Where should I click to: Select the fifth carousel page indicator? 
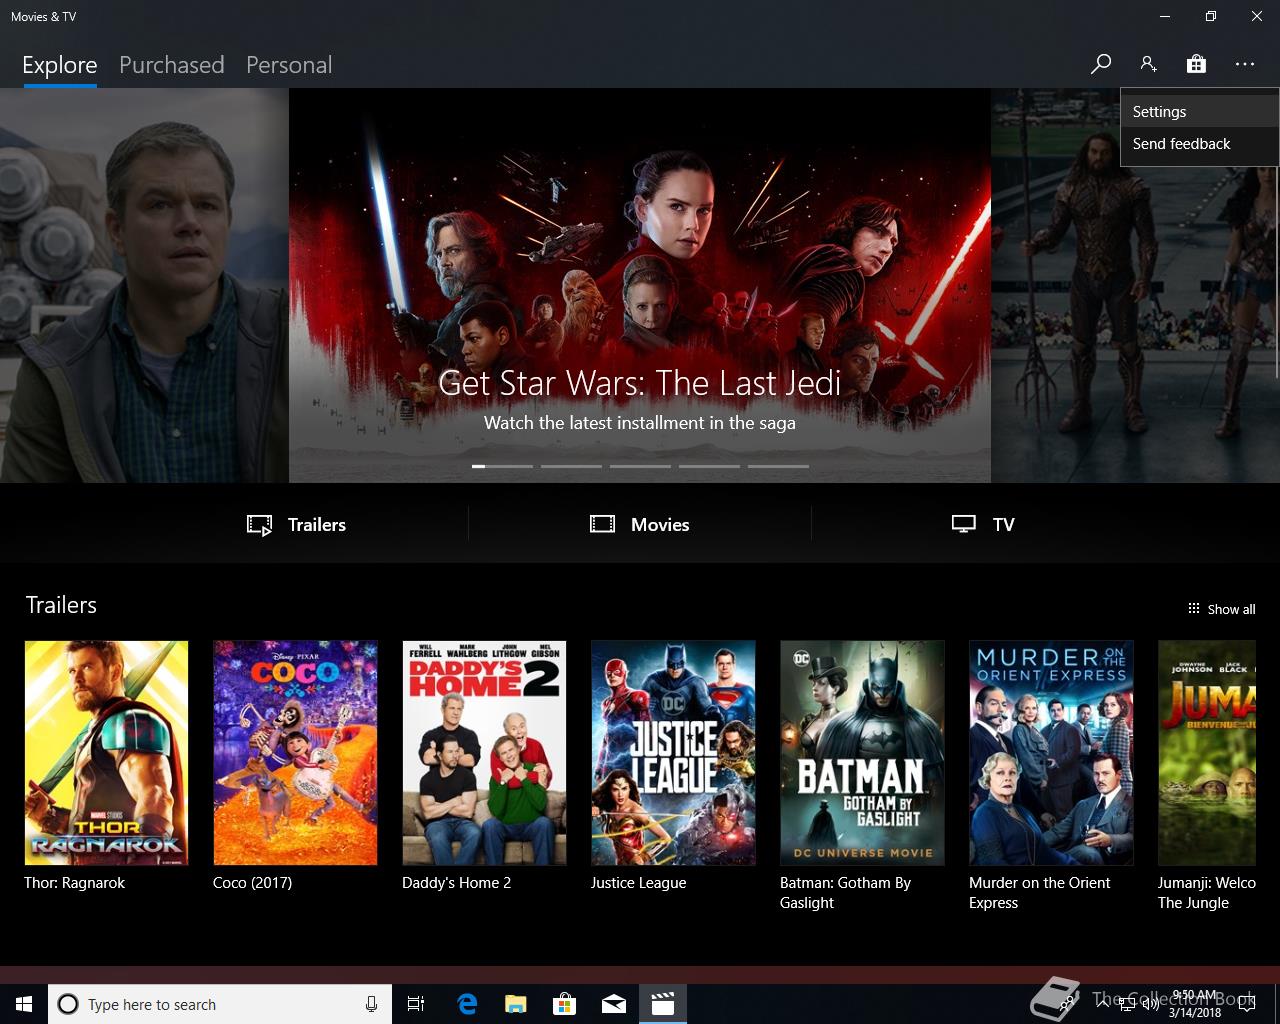tap(778, 466)
